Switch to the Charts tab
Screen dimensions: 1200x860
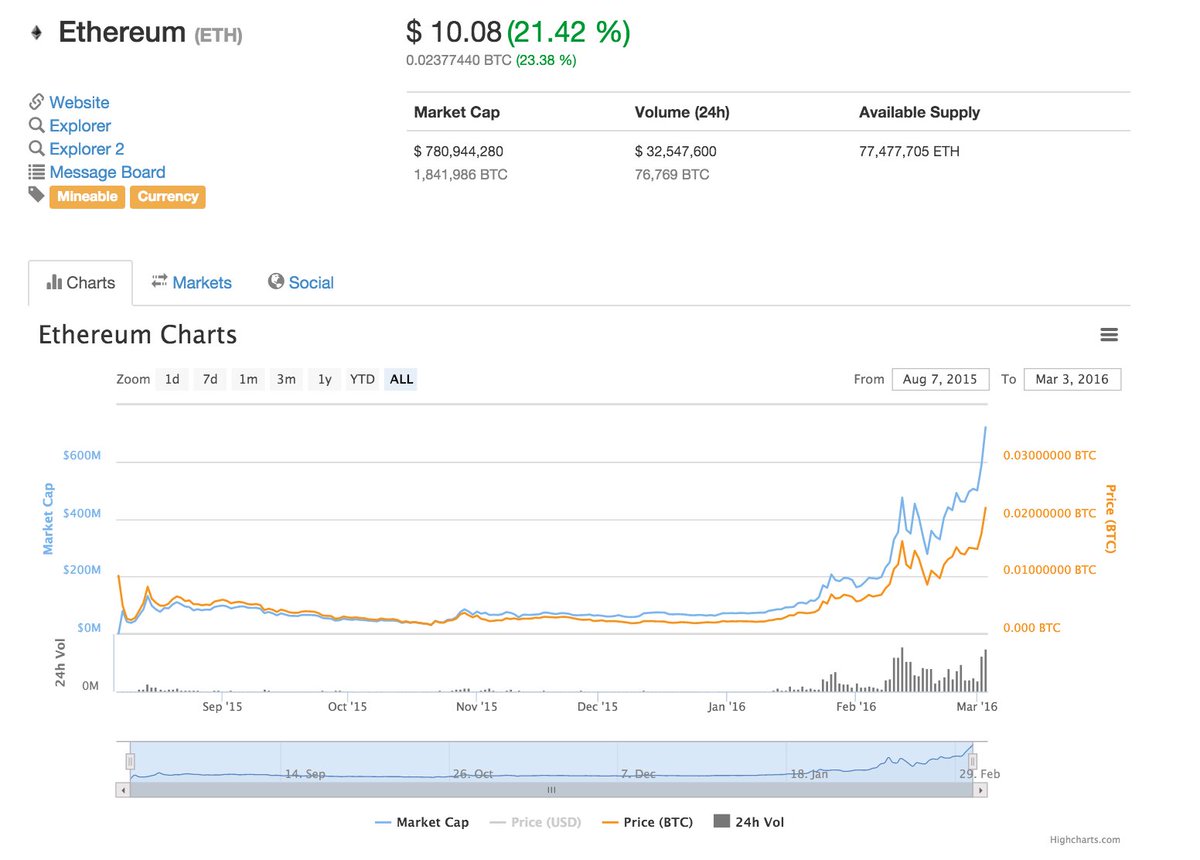[x=80, y=283]
